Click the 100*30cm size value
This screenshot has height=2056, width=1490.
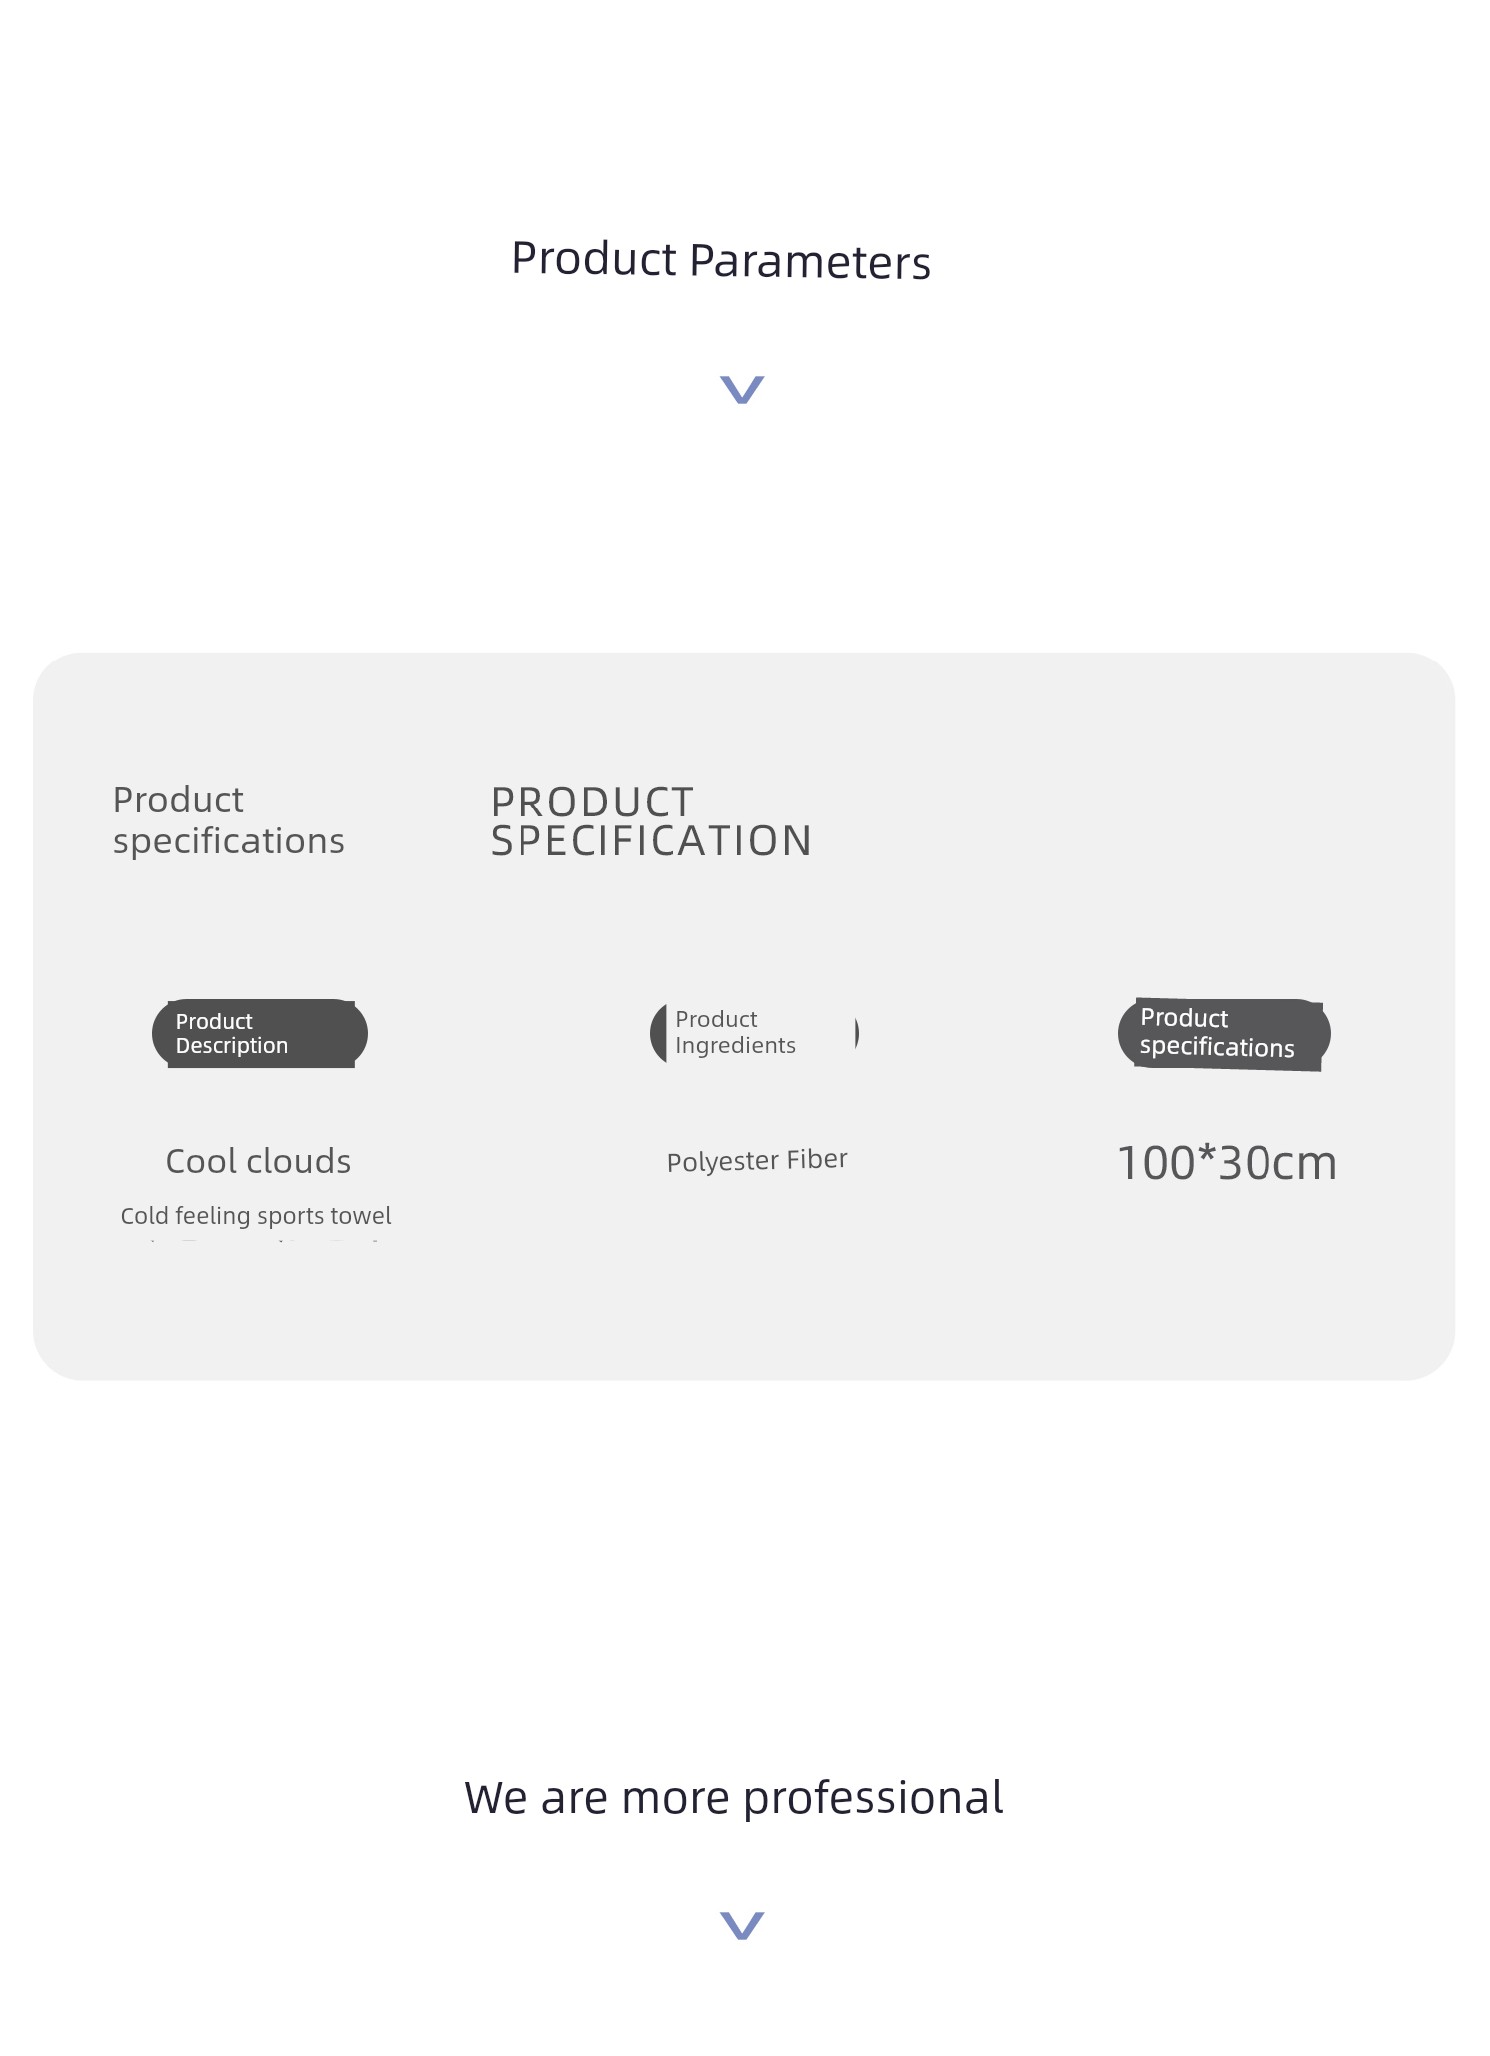1227,1163
